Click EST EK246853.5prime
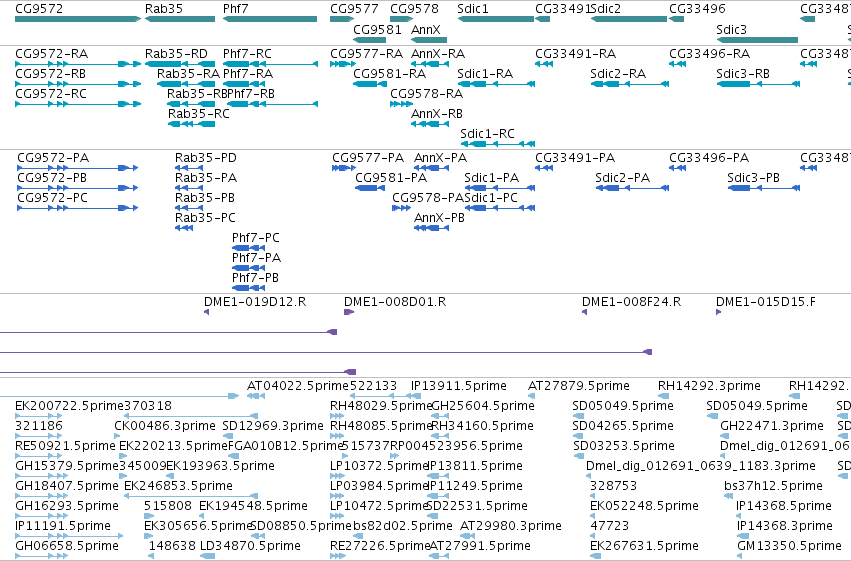 191,496
